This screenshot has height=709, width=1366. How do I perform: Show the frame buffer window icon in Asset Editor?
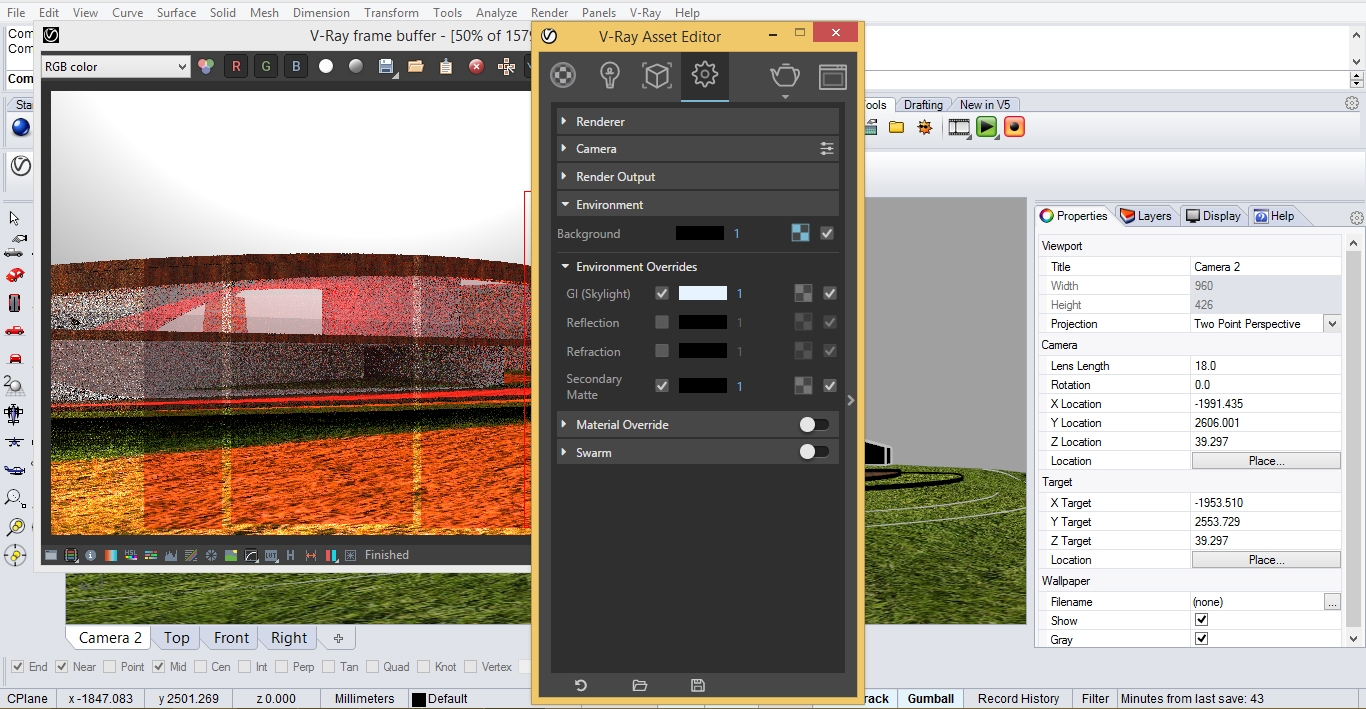click(833, 76)
